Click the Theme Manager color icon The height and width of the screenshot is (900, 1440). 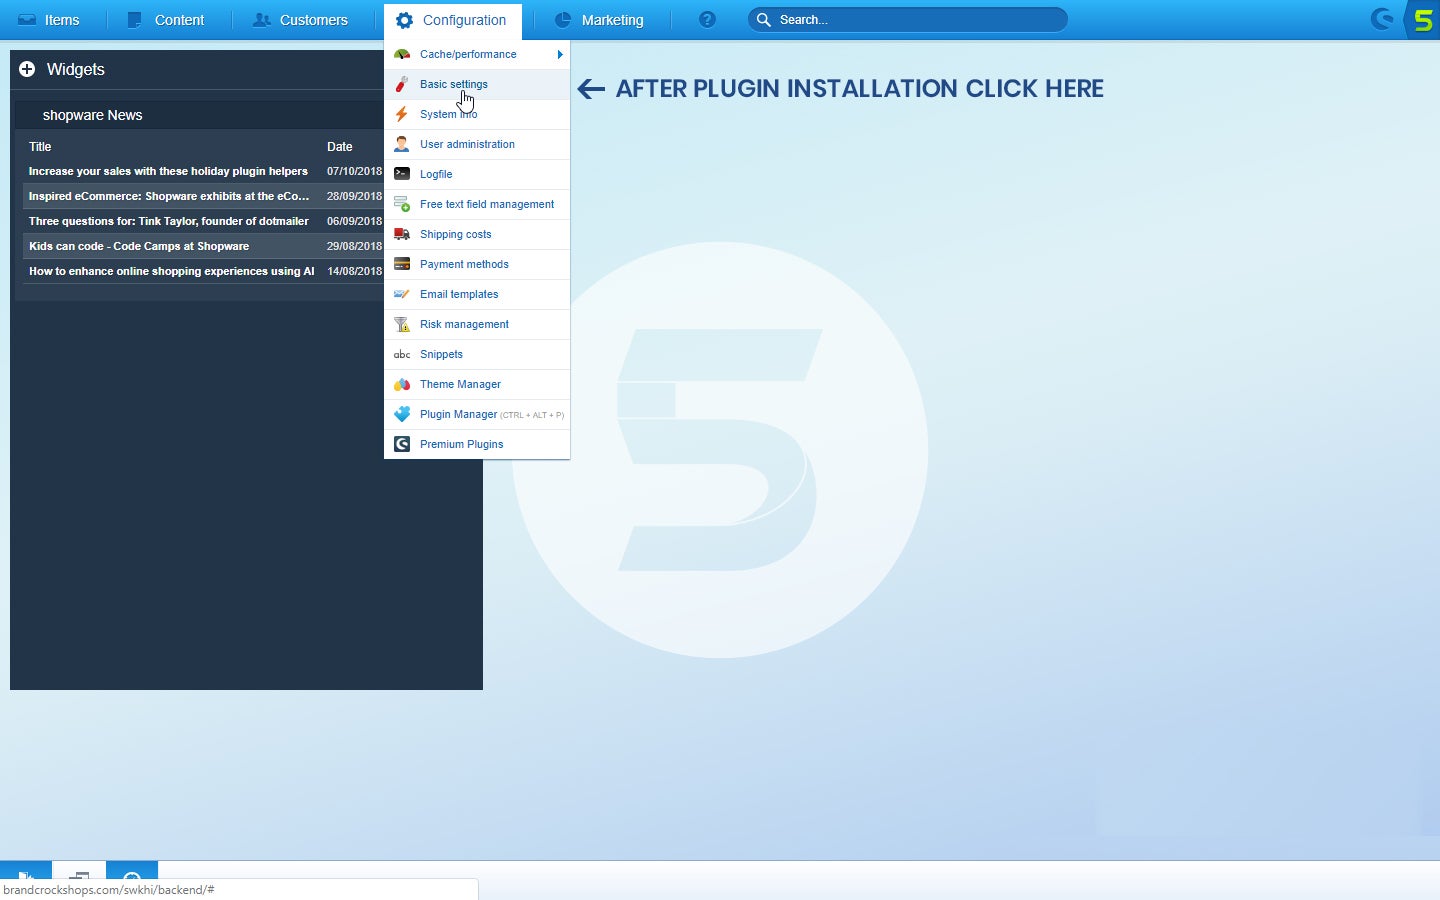402,384
